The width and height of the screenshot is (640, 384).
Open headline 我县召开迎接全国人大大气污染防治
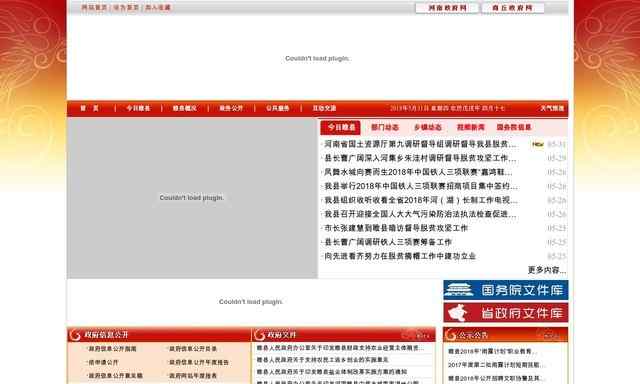tap(420, 214)
